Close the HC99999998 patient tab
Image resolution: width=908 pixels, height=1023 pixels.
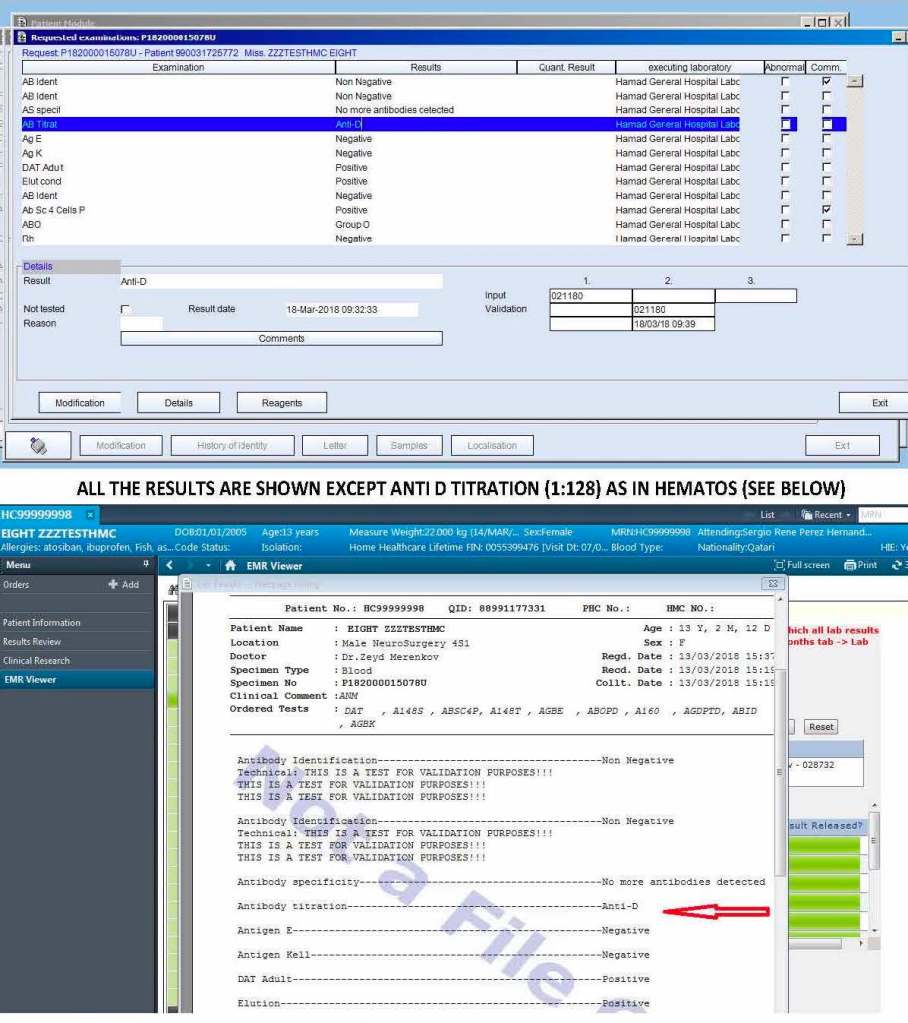(x=89, y=514)
